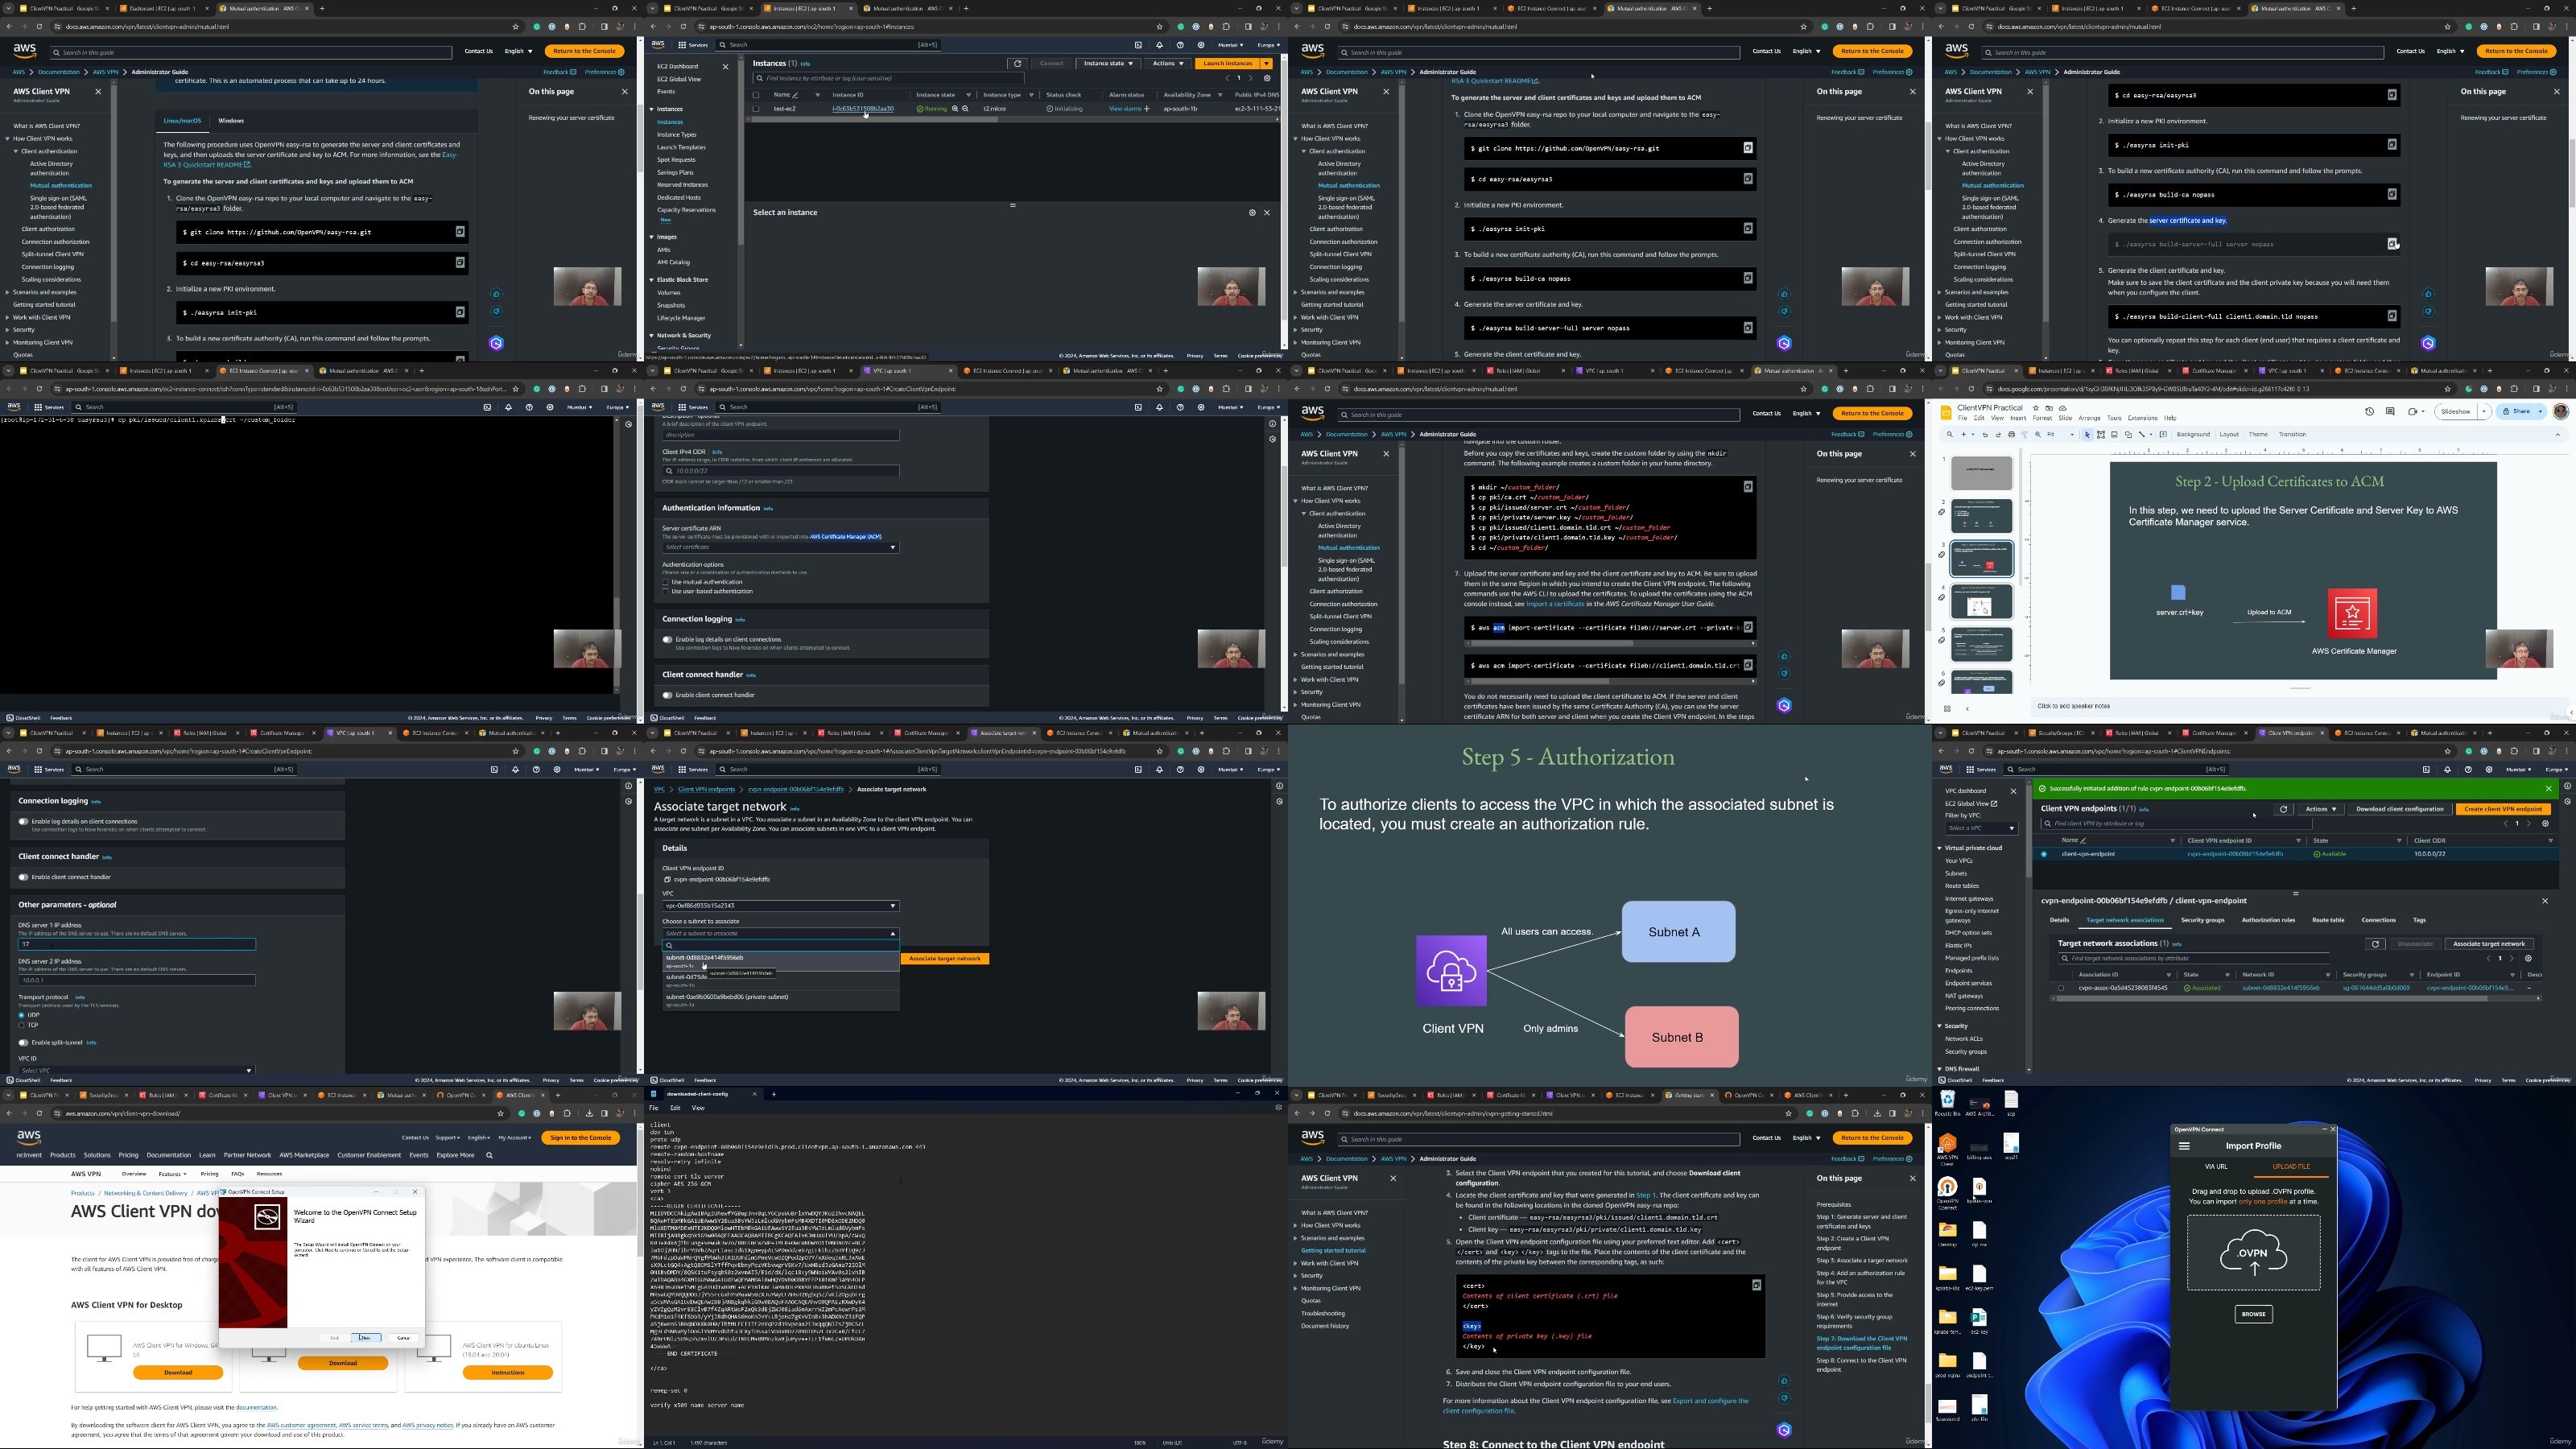
Task: Click the .OVPN upload drop zone
Action: click(x=2253, y=1253)
